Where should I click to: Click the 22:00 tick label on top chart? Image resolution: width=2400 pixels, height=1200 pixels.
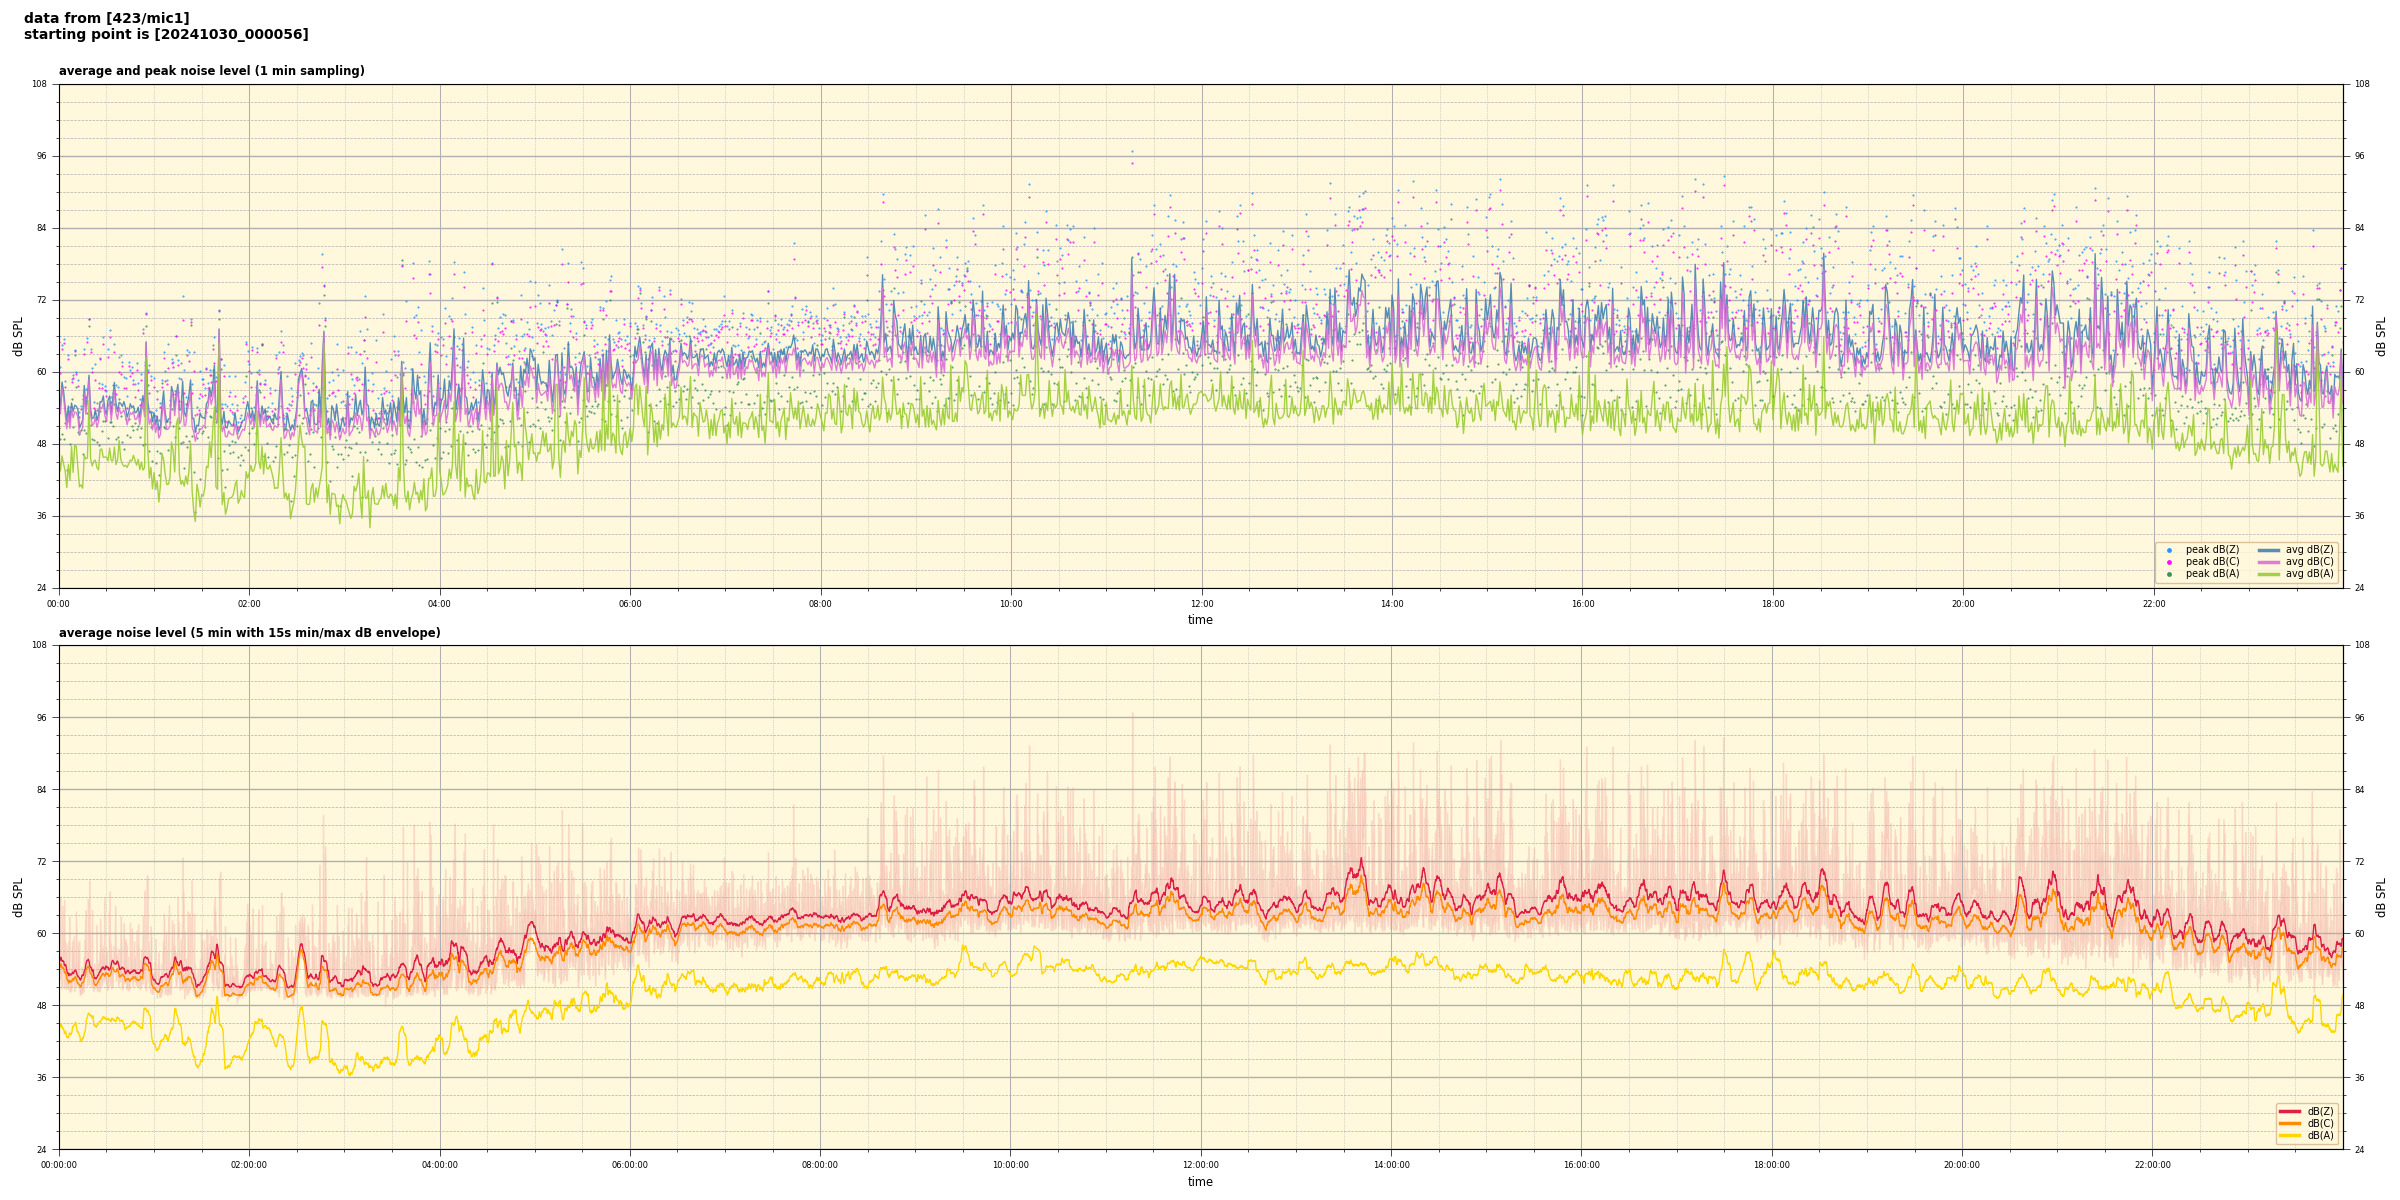(2153, 604)
